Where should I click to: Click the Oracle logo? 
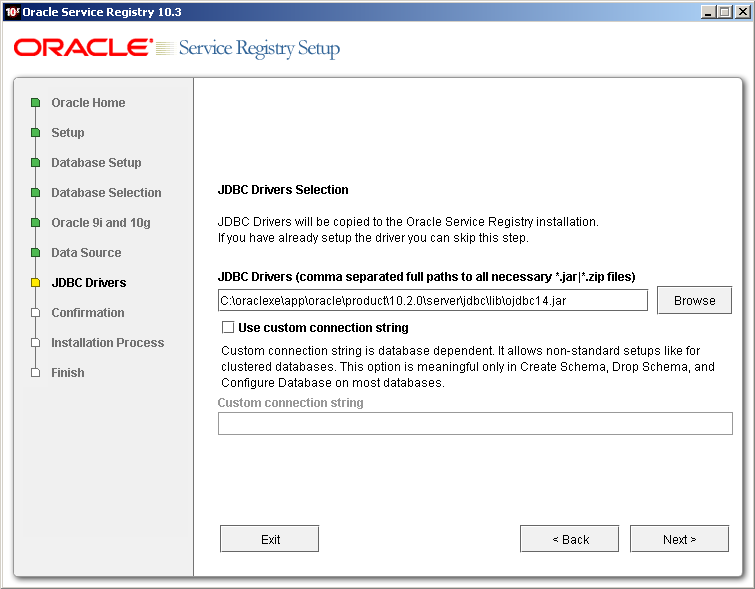tap(83, 48)
